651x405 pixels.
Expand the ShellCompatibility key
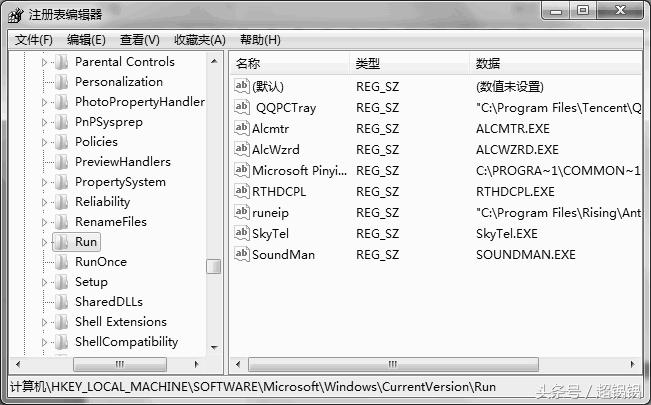point(44,342)
